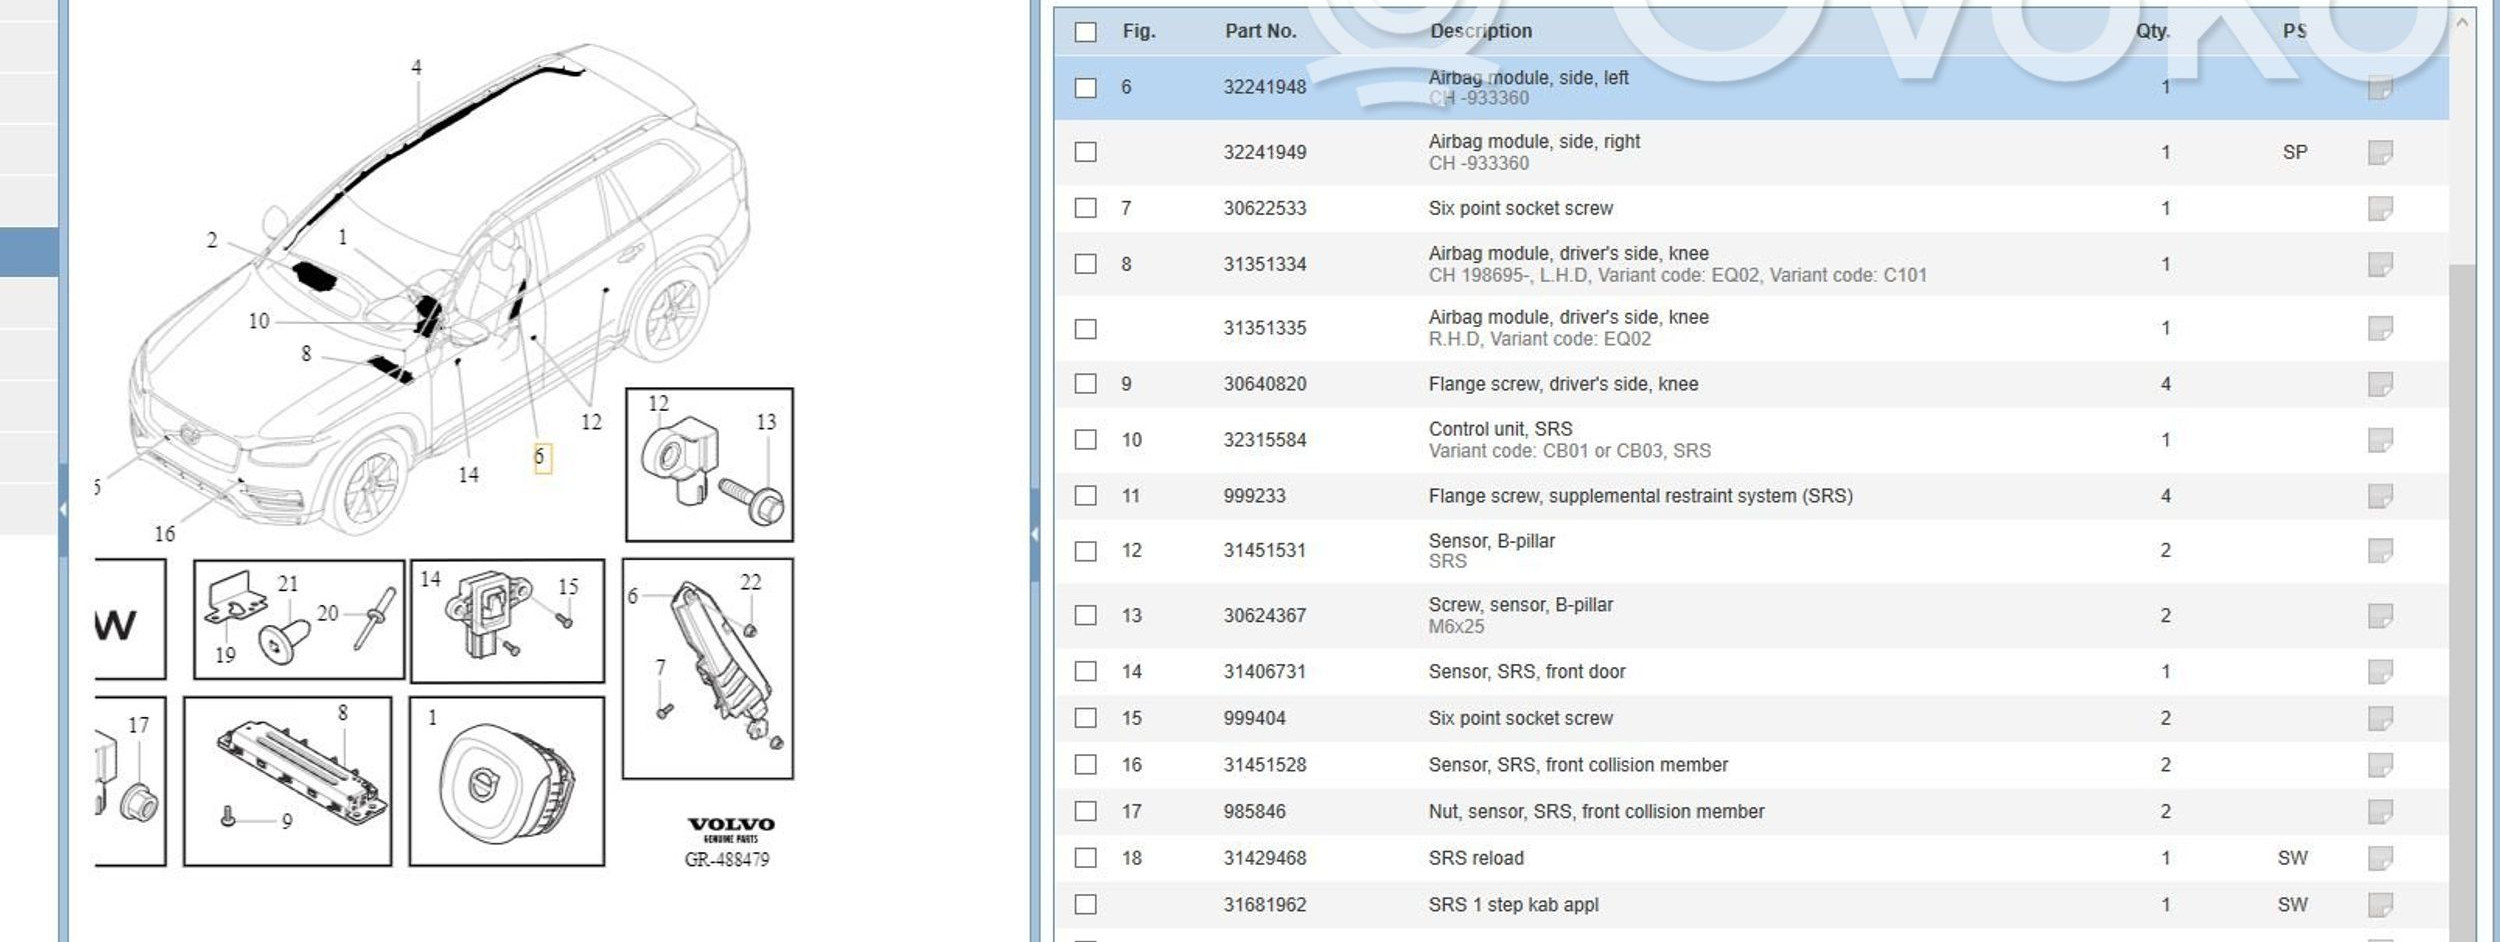This screenshot has width=2500, height=942.
Task: Collapse the left sidebar using its arrow handle
Action: coord(63,509)
